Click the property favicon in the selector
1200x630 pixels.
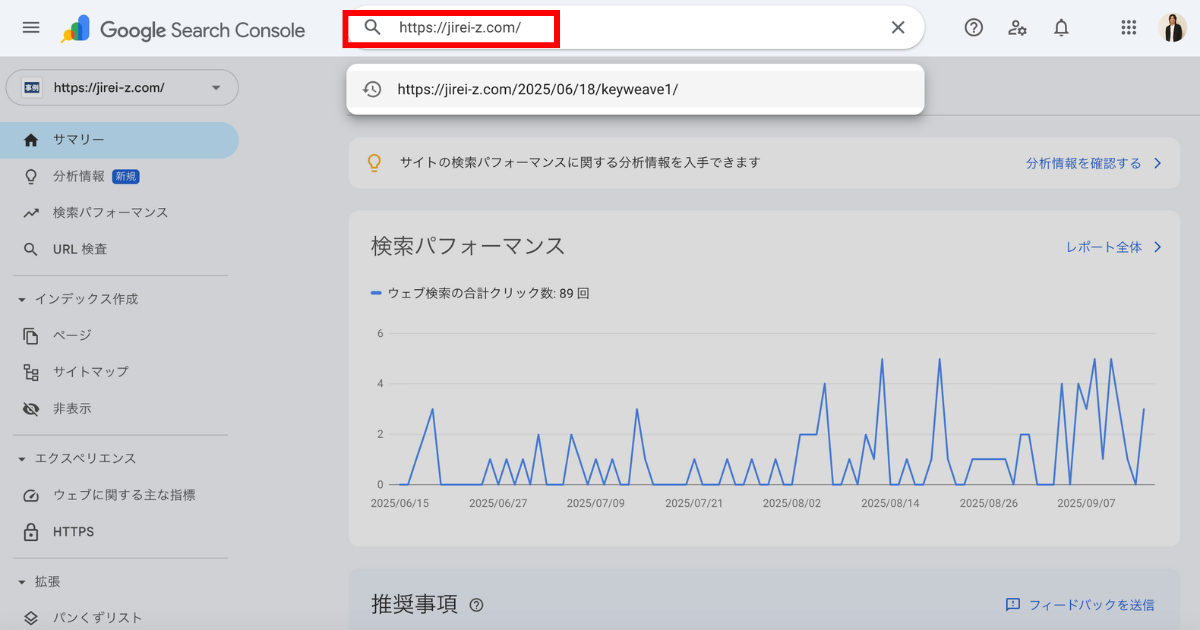[x=32, y=88]
